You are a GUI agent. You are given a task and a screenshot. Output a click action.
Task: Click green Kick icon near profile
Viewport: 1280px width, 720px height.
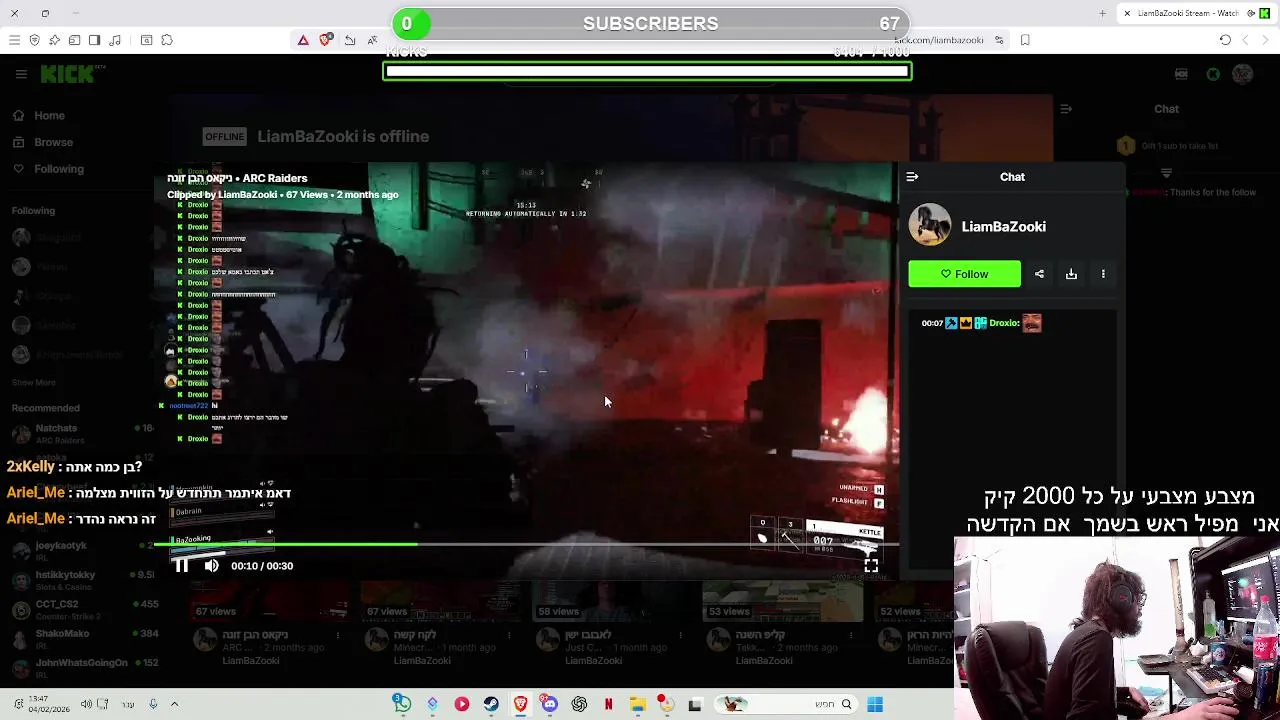(1213, 74)
